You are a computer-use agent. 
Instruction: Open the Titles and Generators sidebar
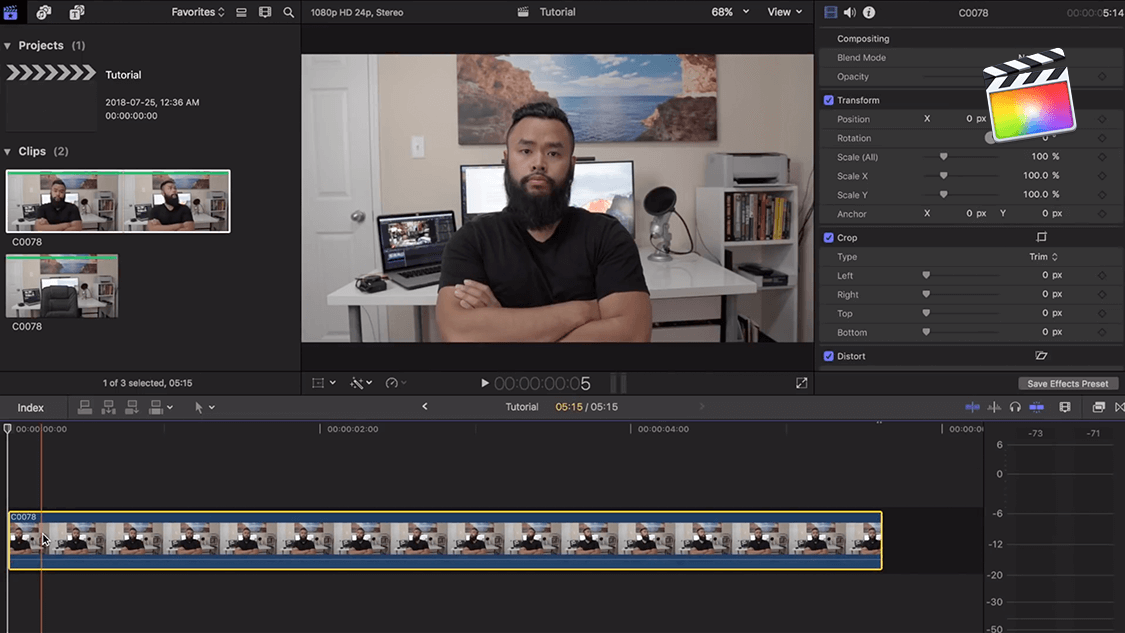pyautogui.click(x=77, y=12)
